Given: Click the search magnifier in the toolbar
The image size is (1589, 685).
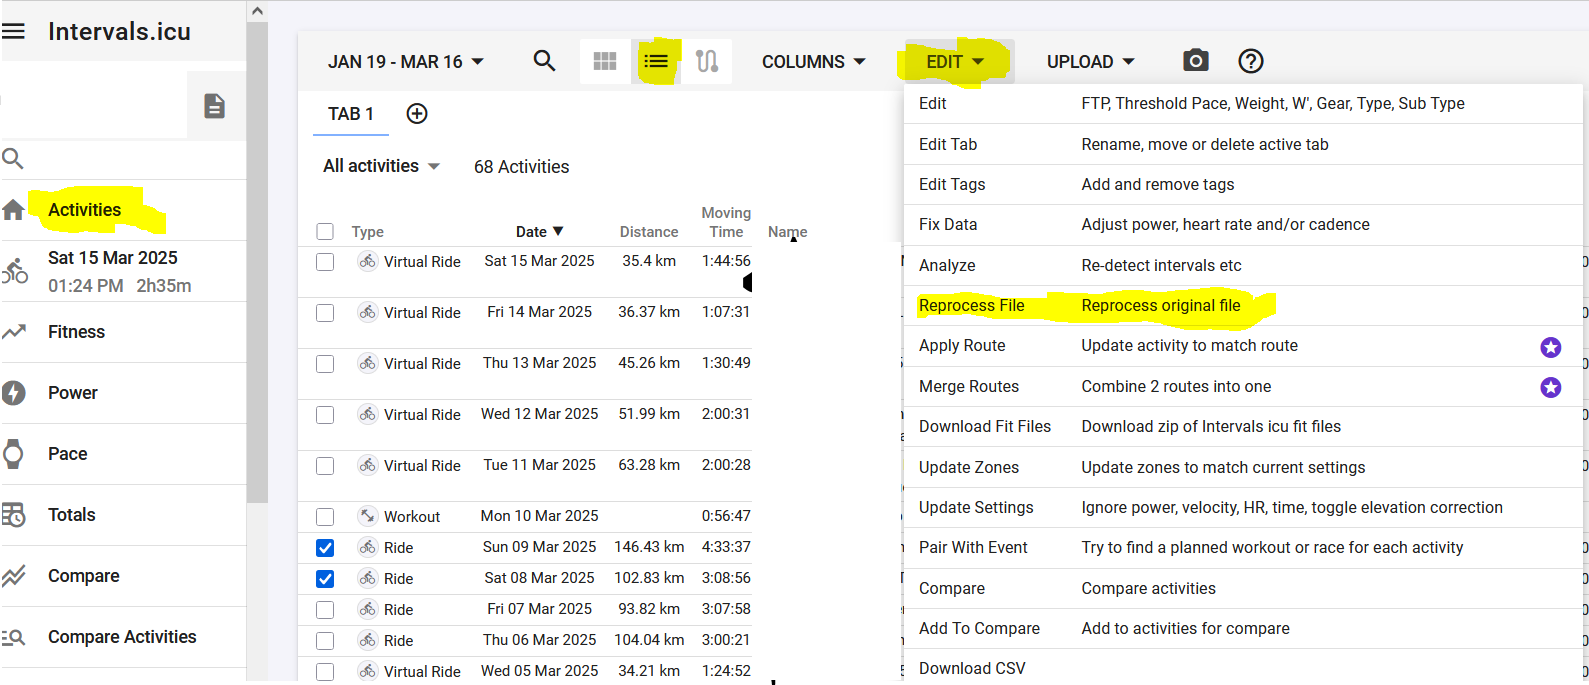Looking at the screenshot, I should click(544, 61).
